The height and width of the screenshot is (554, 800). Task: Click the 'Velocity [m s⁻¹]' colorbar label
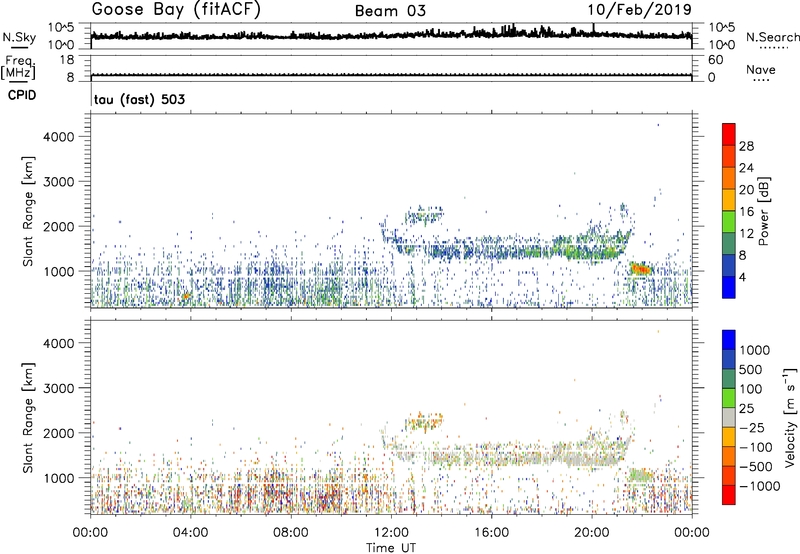[790, 417]
